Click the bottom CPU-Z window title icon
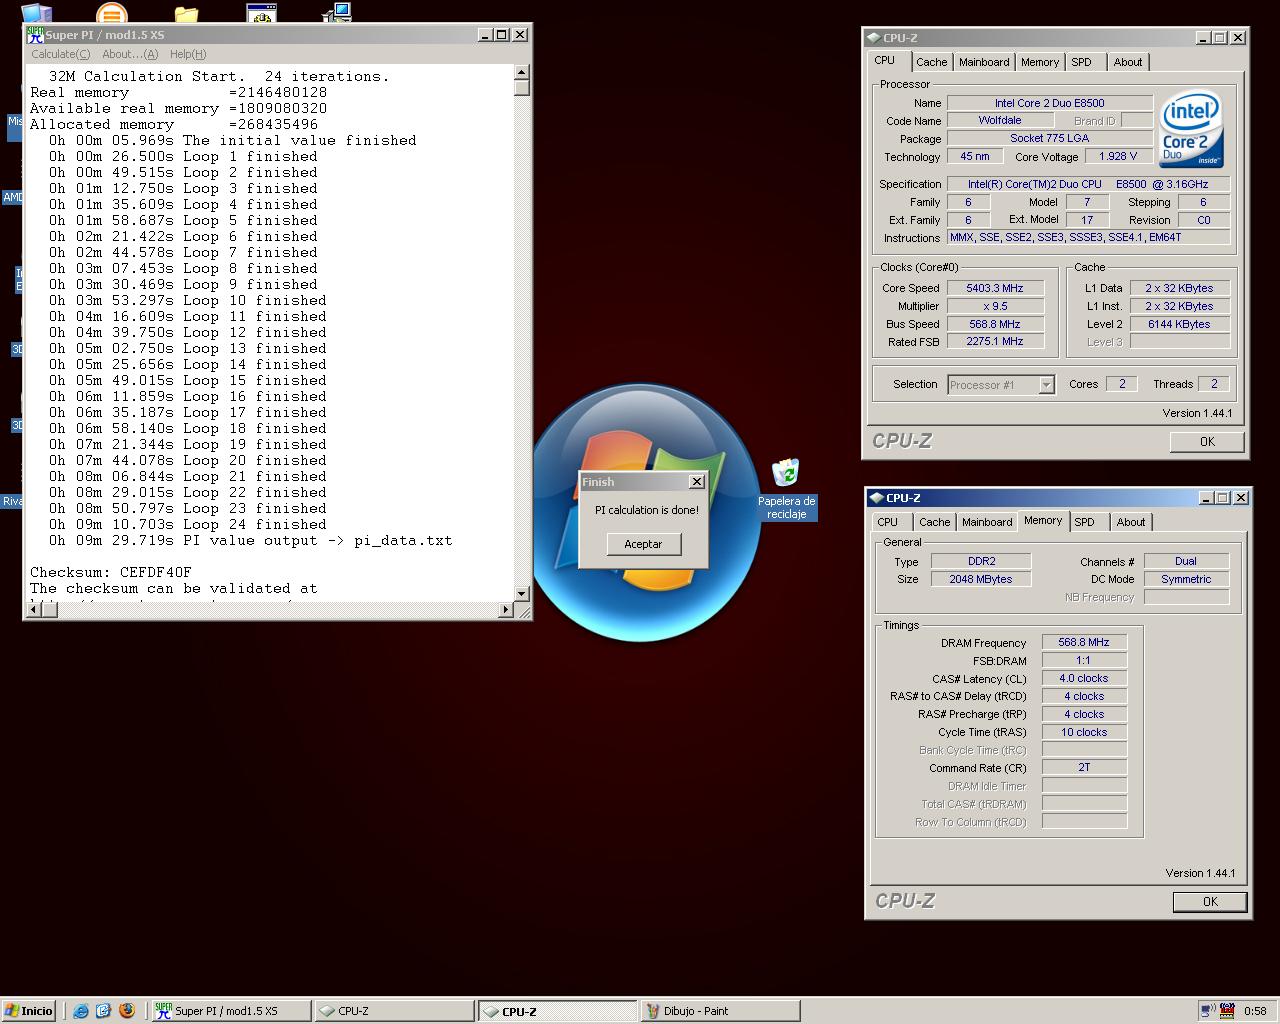Image resolution: width=1280 pixels, height=1024 pixels. [x=876, y=498]
